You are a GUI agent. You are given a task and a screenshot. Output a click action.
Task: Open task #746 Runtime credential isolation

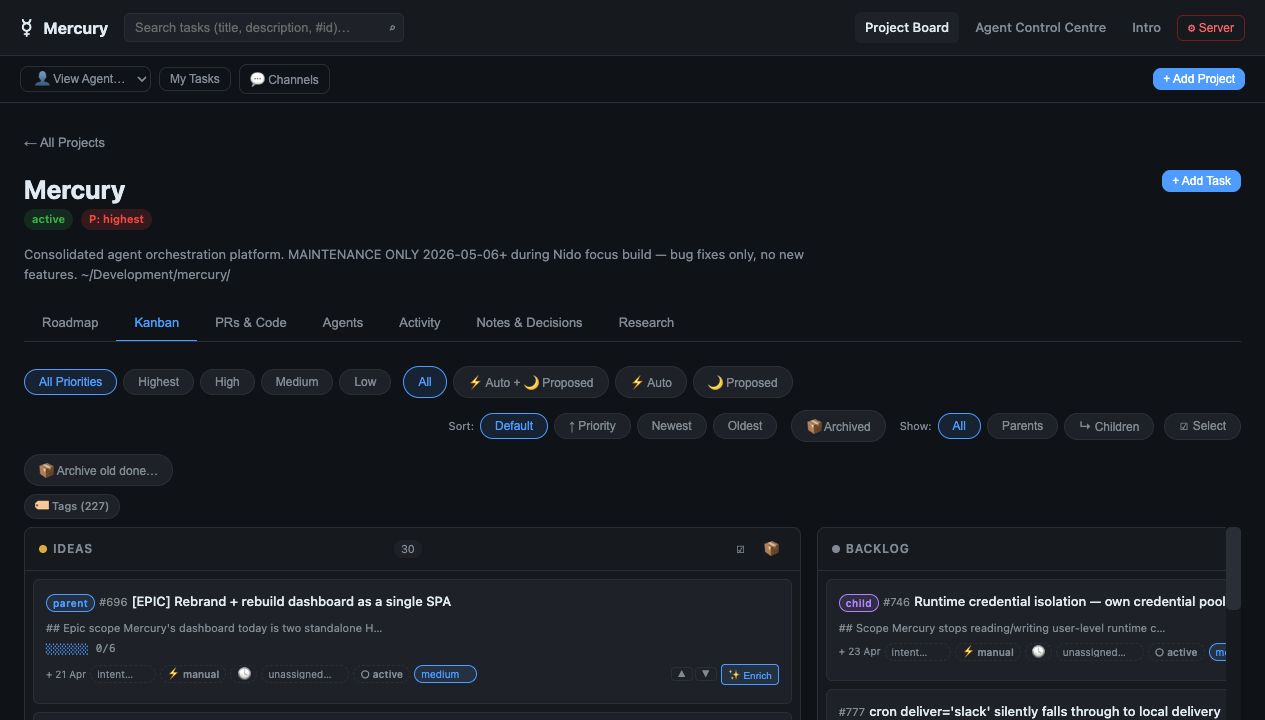pyautogui.click(x=1070, y=602)
